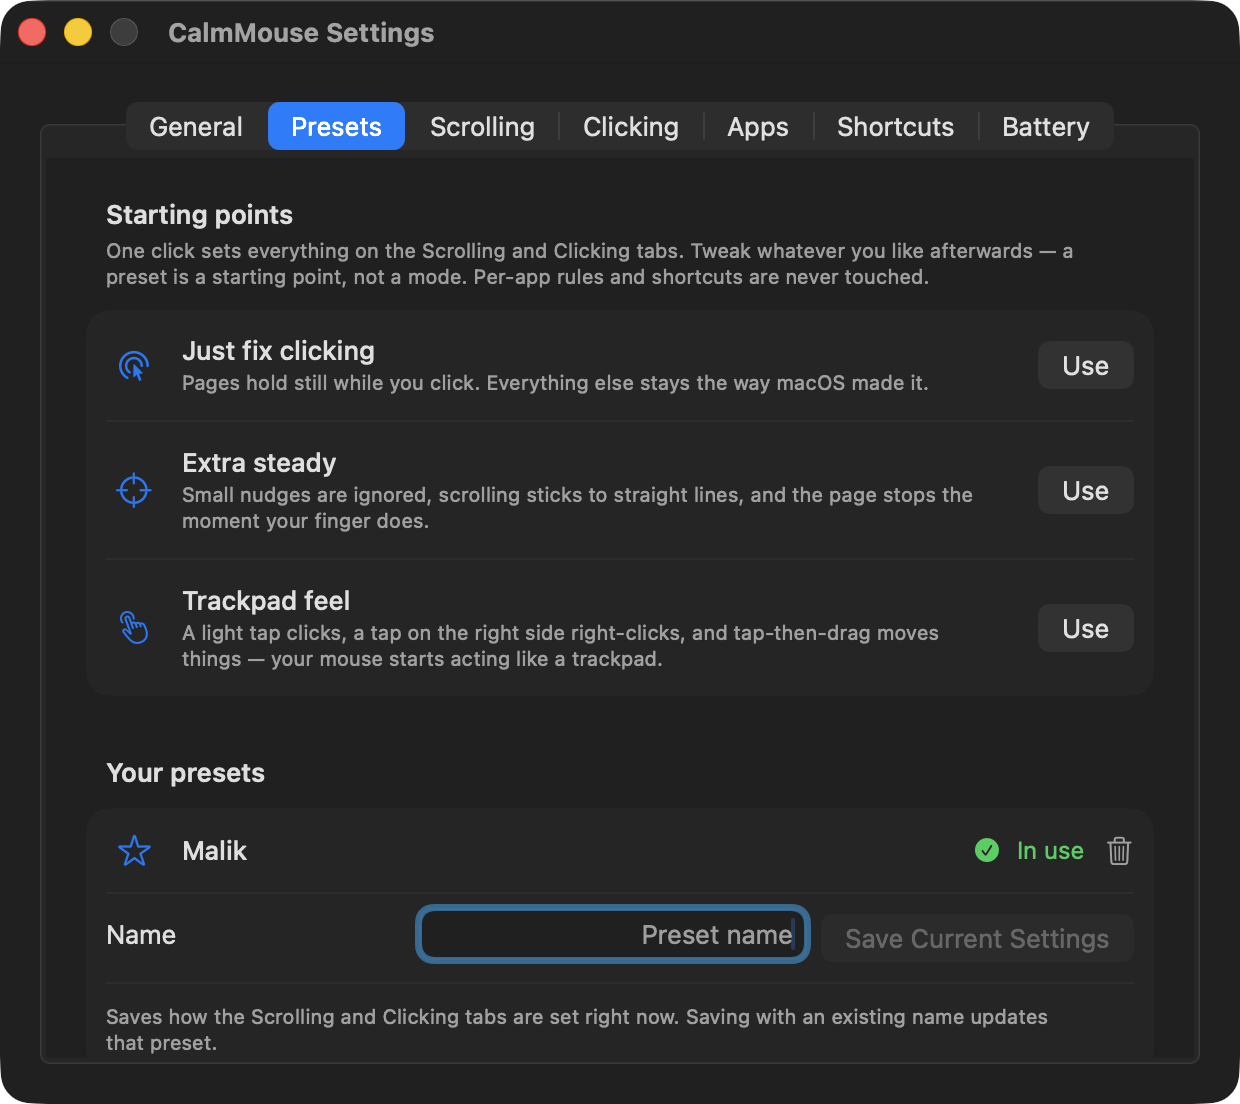The height and width of the screenshot is (1104, 1240).
Task: Click the star icon next to Malik
Action: (x=134, y=851)
